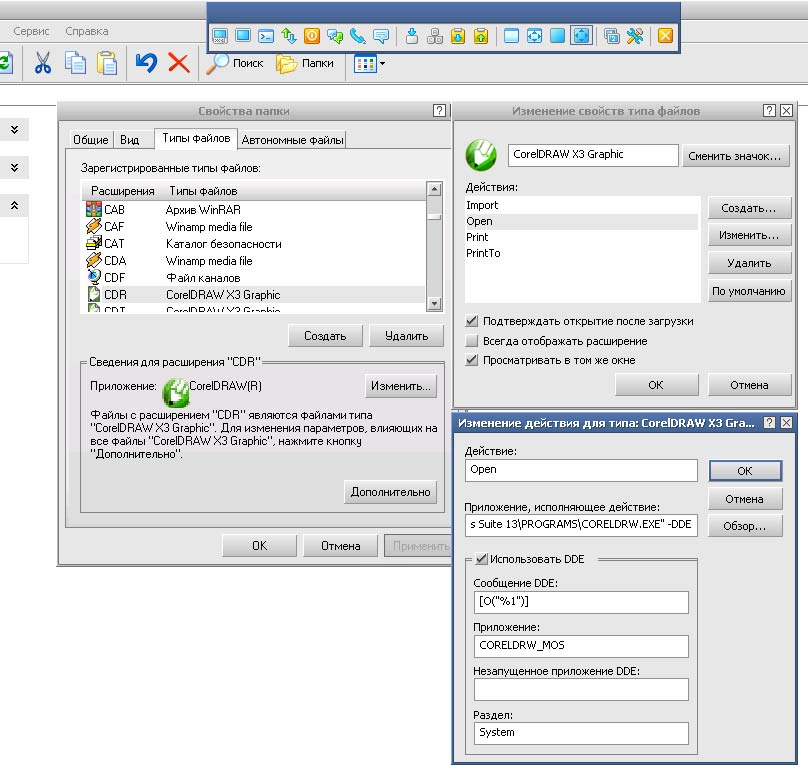808x777 pixels.
Task: Toggle 'Просматривать в том же окне' checkbox
Action: click(x=472, y=360)
